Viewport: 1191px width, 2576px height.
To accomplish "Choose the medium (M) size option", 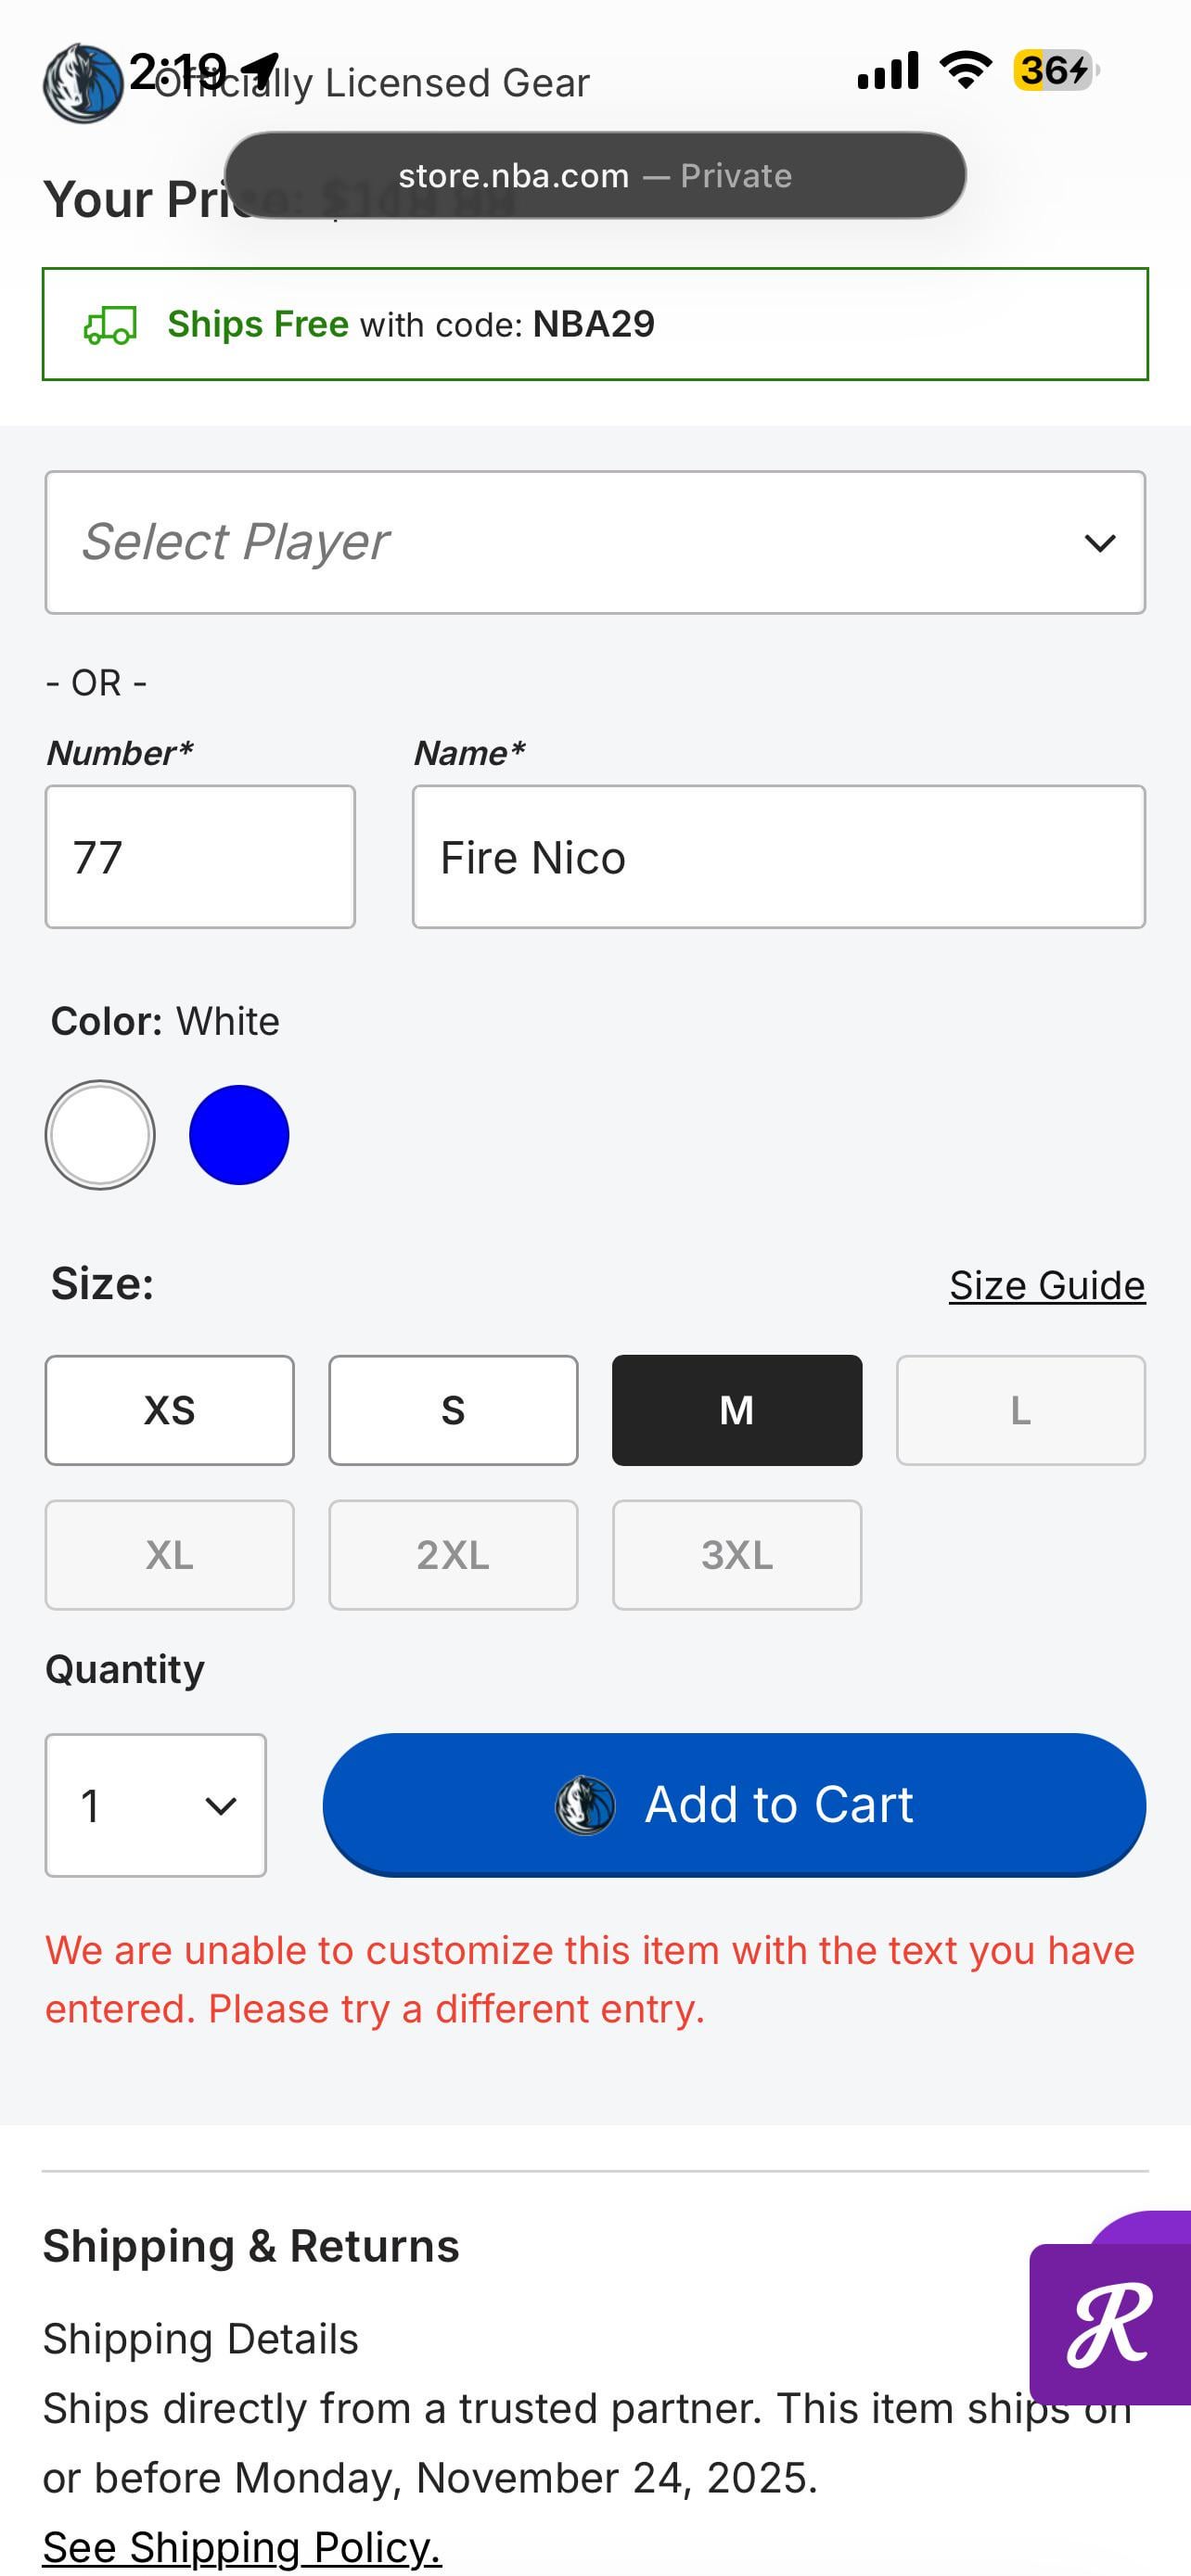I will click(737, 1410).
